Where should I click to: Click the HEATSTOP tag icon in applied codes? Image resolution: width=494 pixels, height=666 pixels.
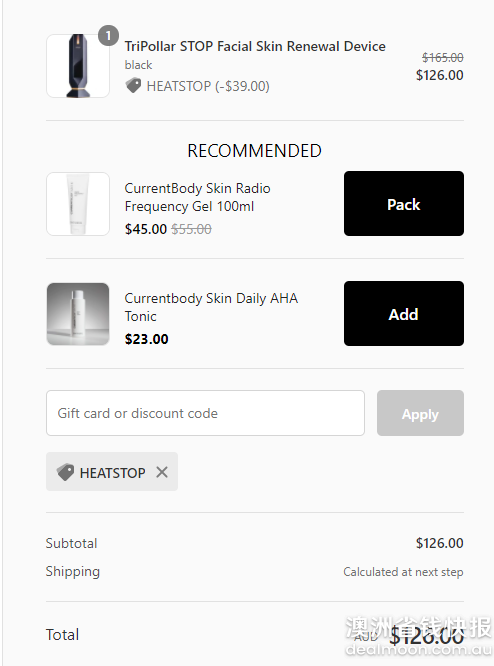coord(65,472)
